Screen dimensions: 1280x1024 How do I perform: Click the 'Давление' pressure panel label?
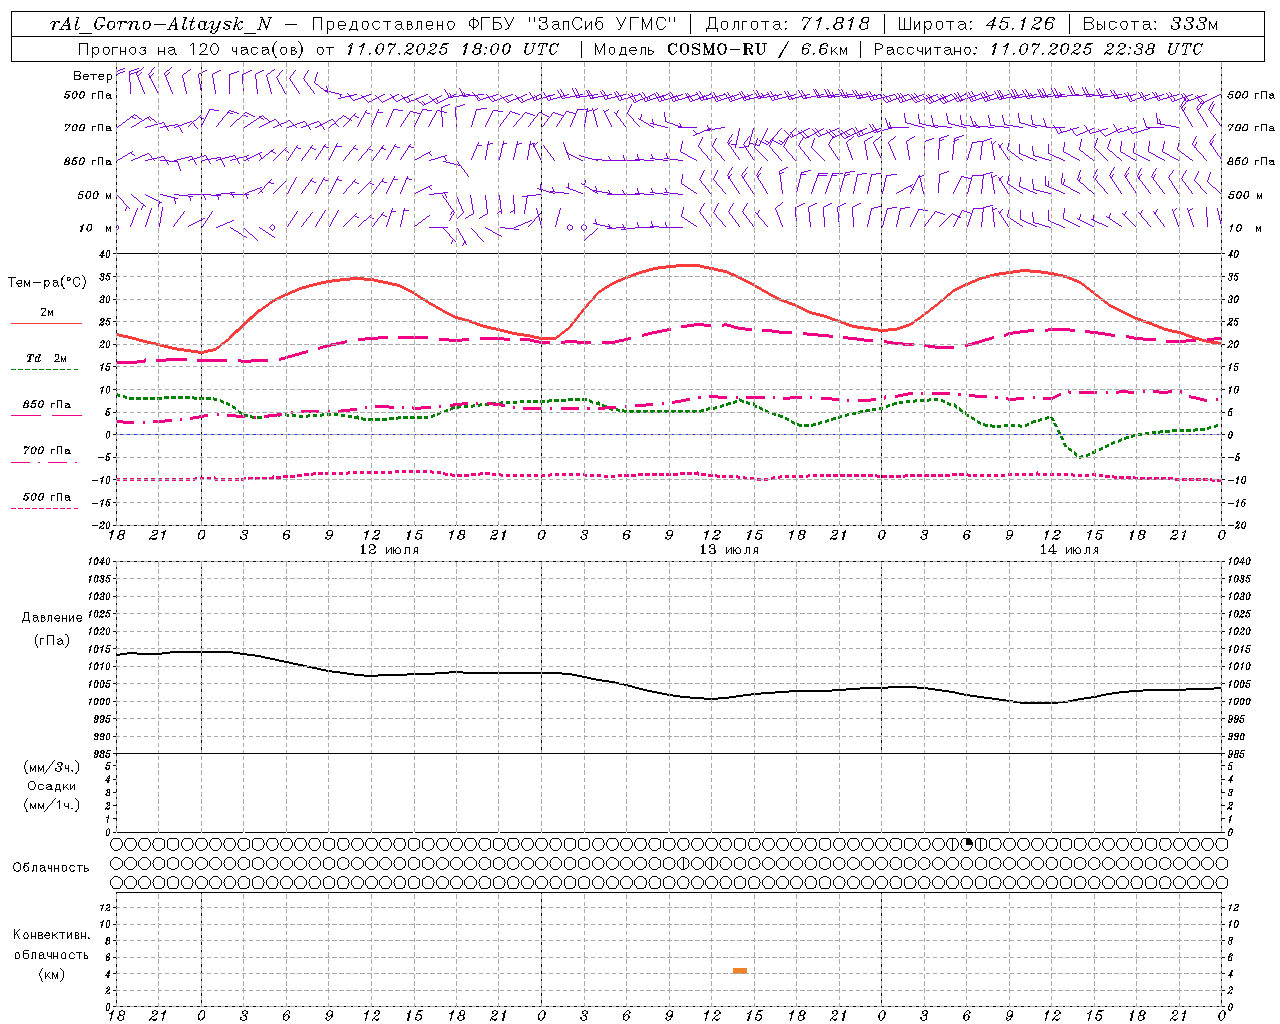[x=52, y=618]
